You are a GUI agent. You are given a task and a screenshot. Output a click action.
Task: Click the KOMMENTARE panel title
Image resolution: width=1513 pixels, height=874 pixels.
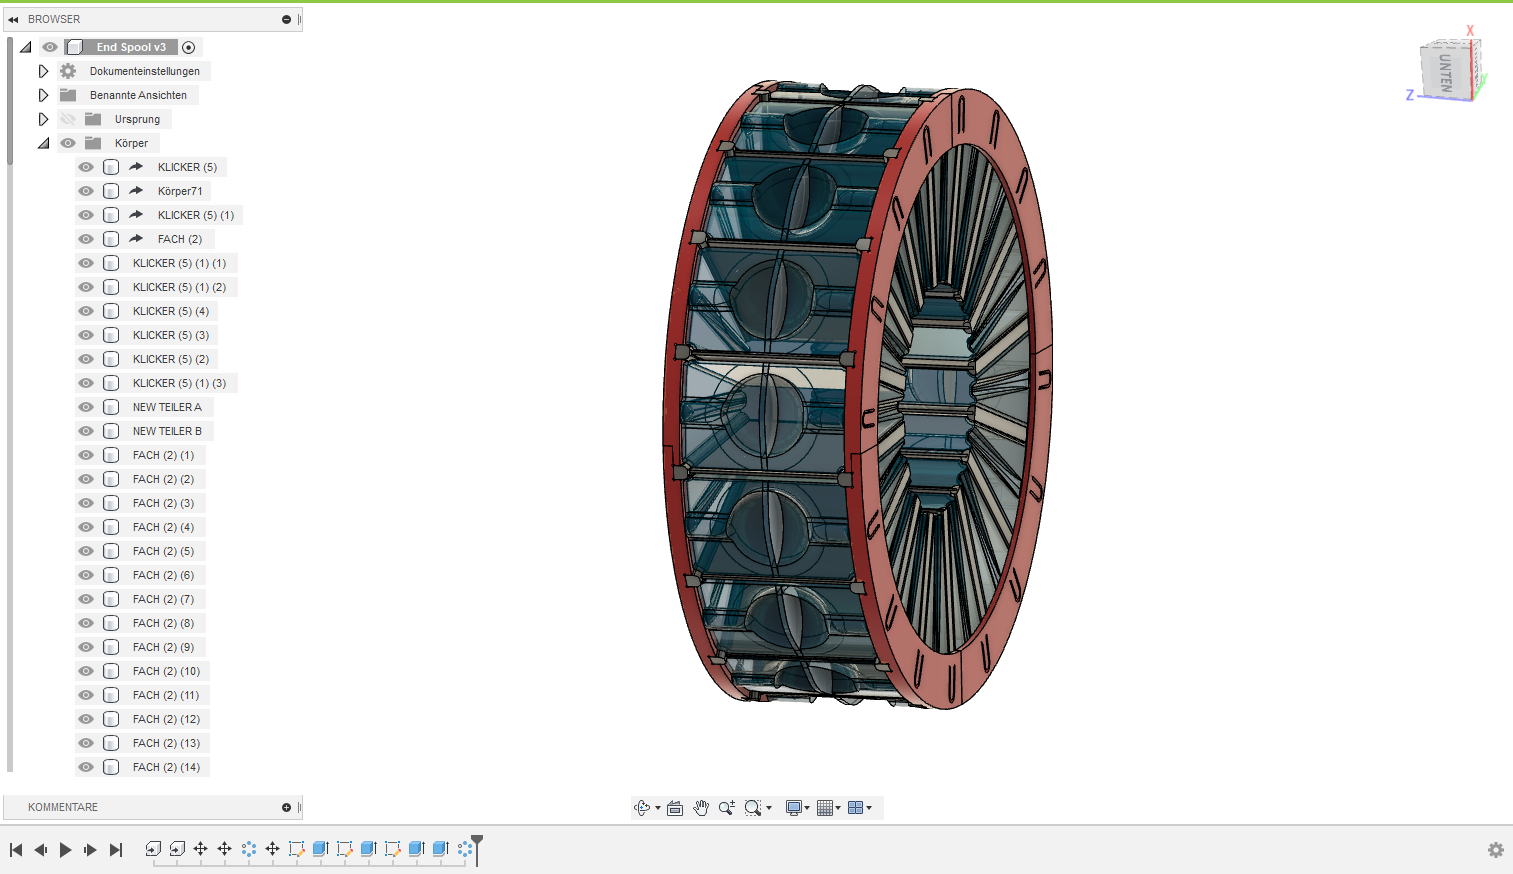[63, 807]
